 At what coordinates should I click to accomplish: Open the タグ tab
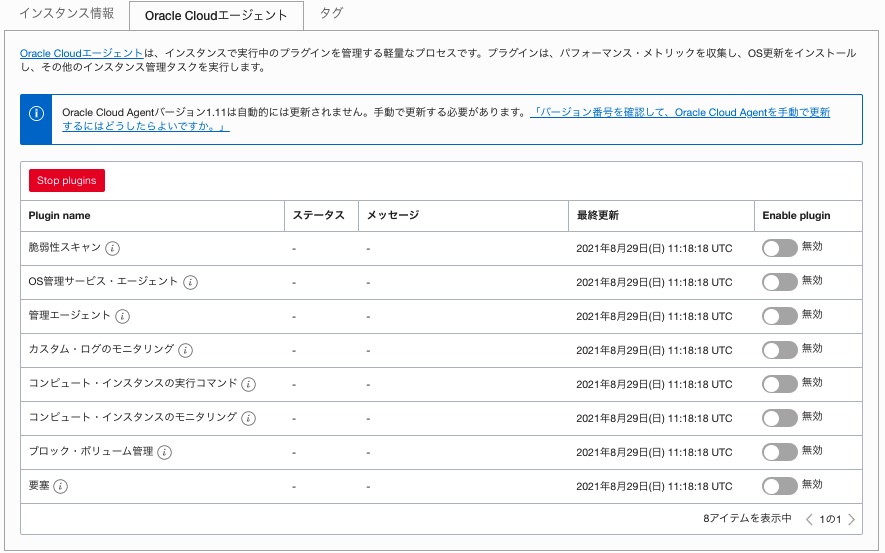click(x=331, y=15)
